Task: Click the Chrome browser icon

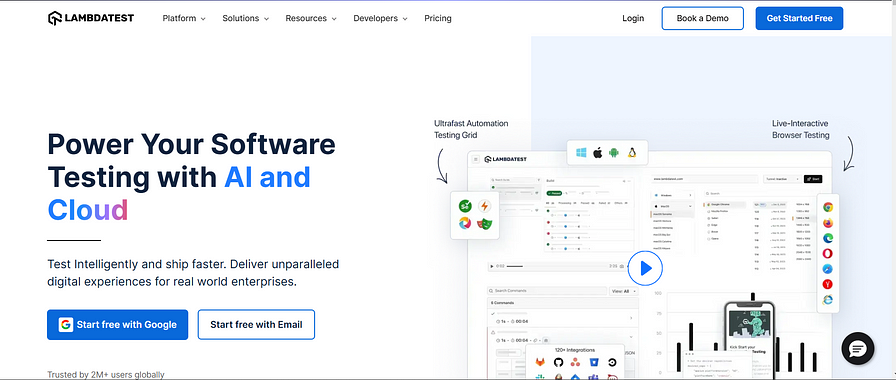Action: click(827, 207)
